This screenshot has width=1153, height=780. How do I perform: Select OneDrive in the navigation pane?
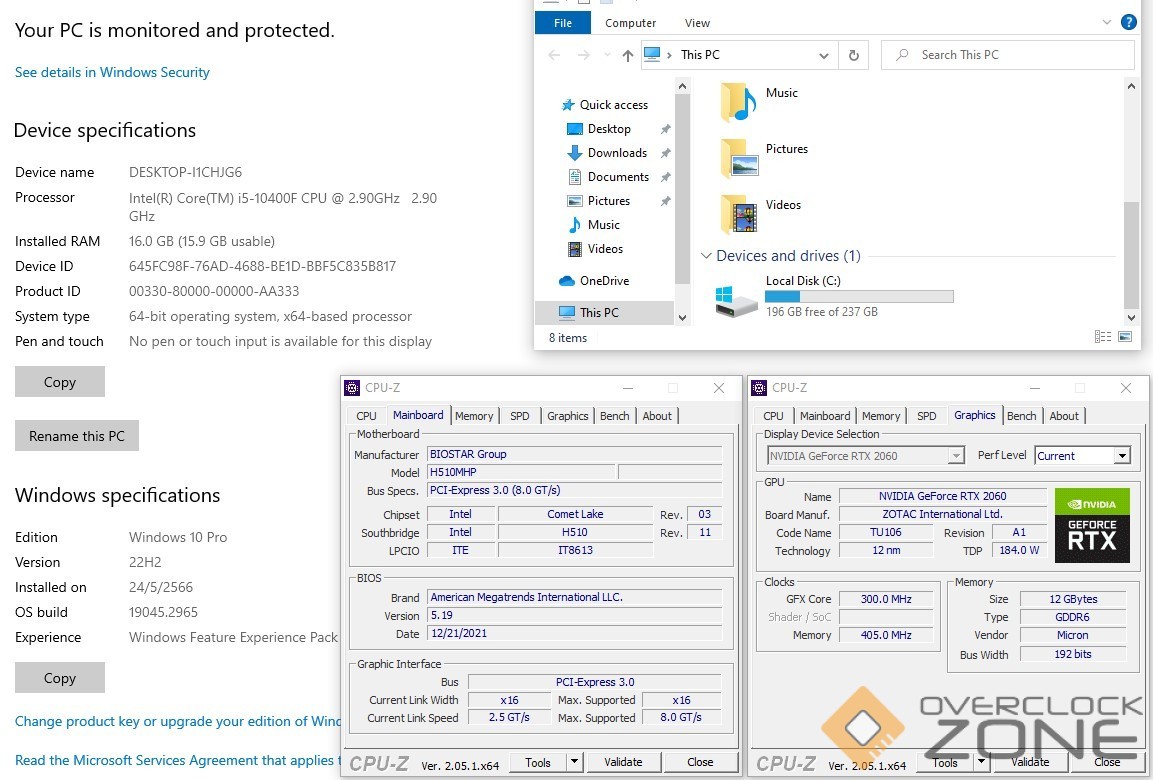603,281
